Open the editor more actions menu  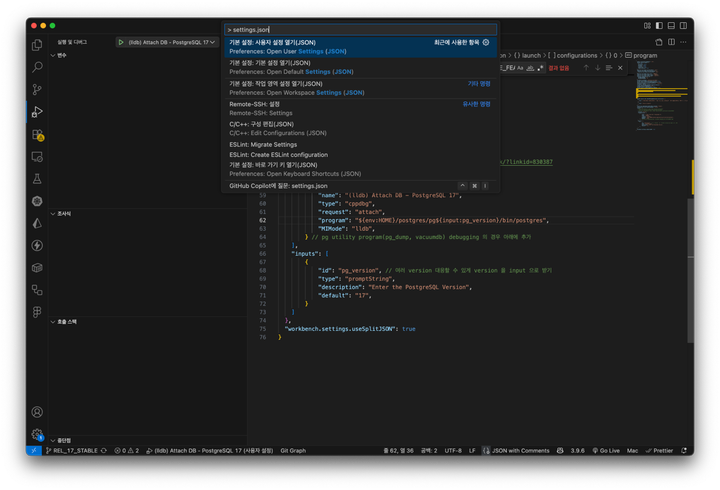[683, 42]
